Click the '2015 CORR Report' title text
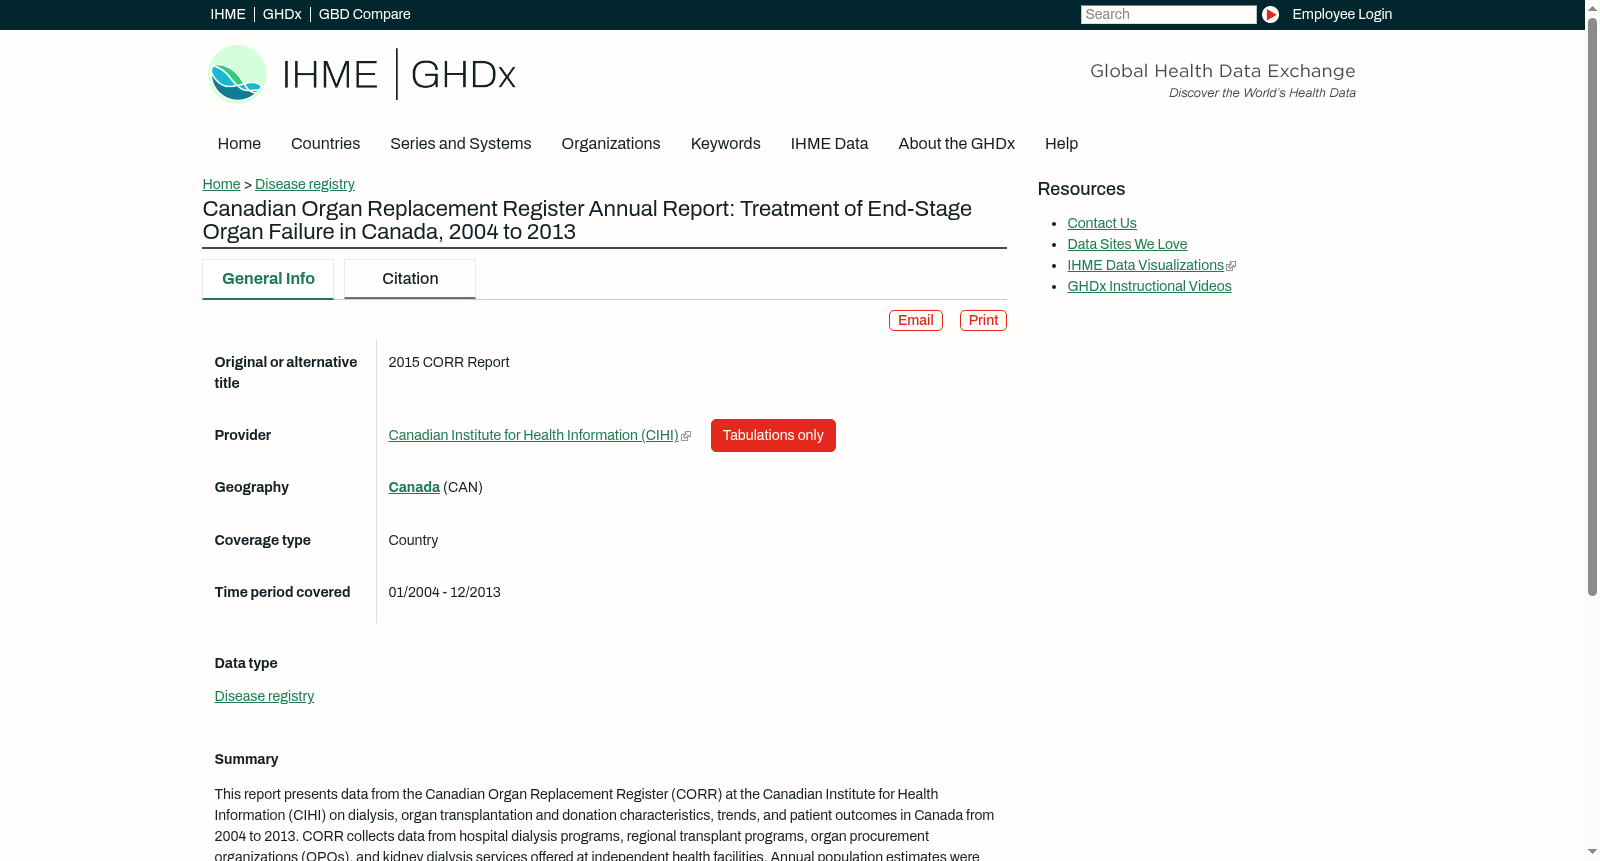 [449, 362]
